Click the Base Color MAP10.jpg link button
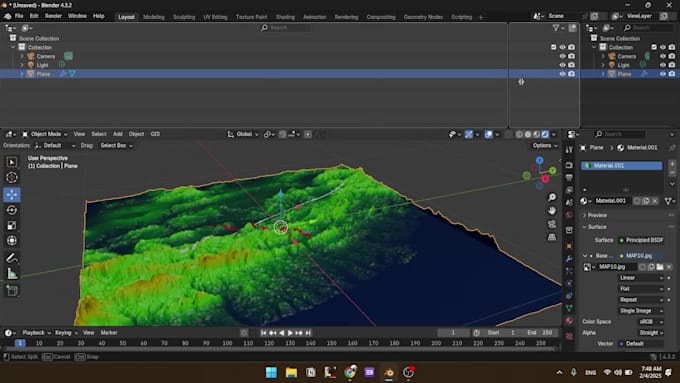Screen dimensions: 680x383 (642, 255)
